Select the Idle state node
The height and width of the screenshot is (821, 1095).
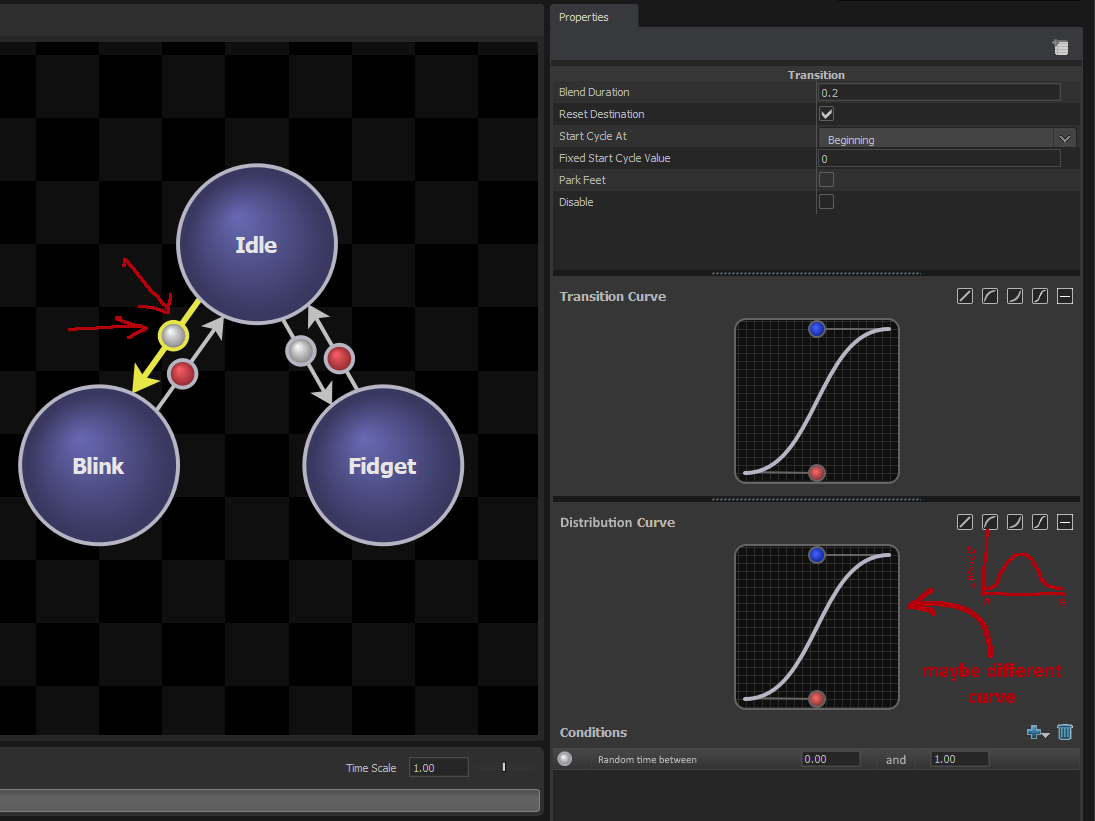click(256, 243)
